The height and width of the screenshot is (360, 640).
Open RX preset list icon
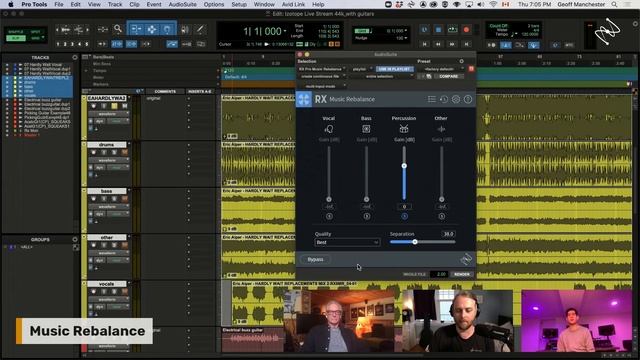(x=431, y=99)
